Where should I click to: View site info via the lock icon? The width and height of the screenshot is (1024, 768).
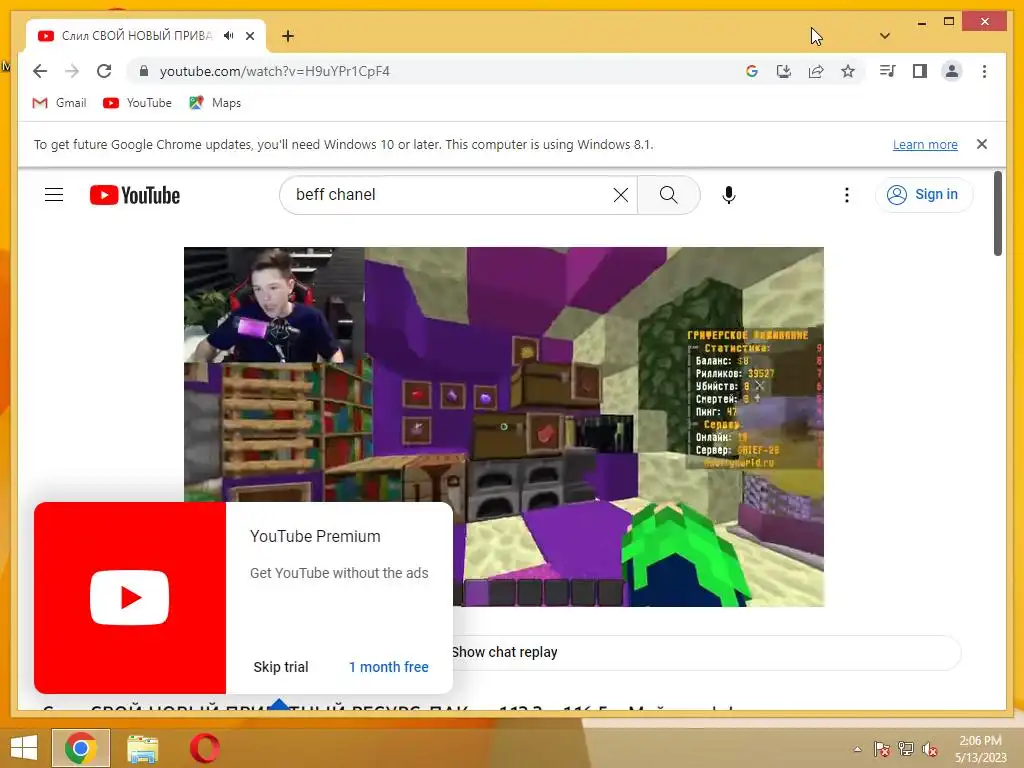pos(144,71)
